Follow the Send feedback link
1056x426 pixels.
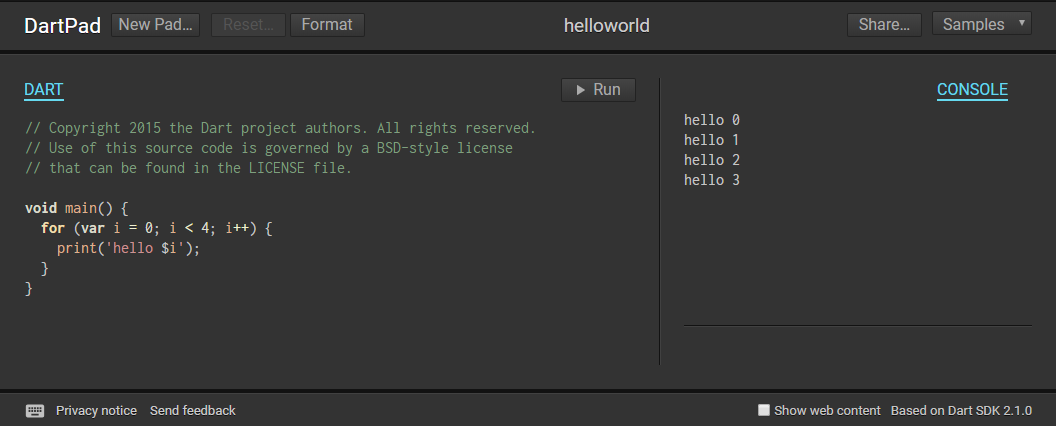[193, 410]
